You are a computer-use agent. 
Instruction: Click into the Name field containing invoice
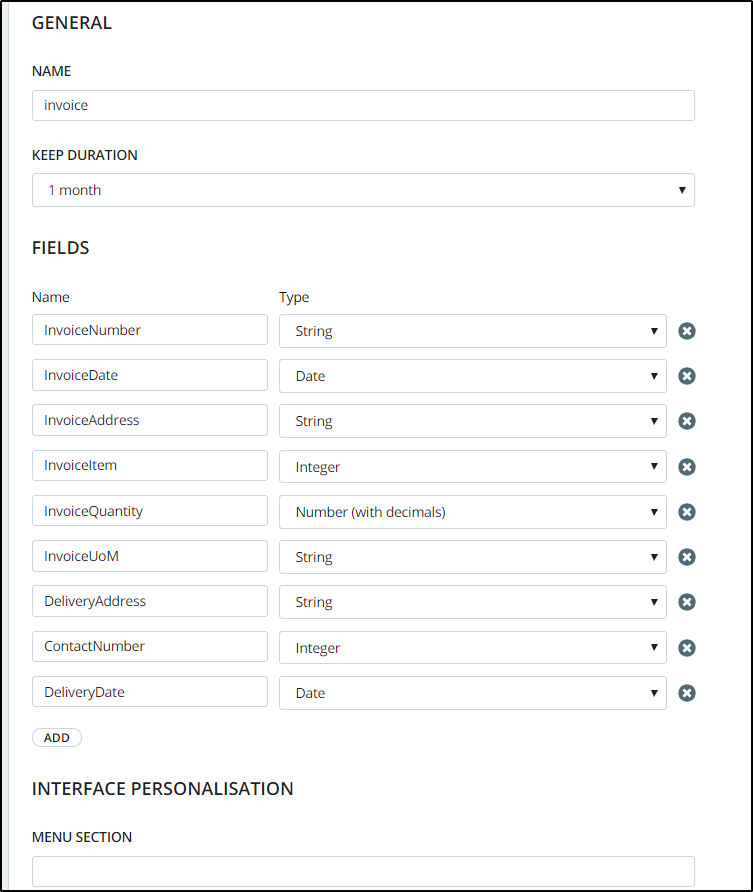point(363,106)
